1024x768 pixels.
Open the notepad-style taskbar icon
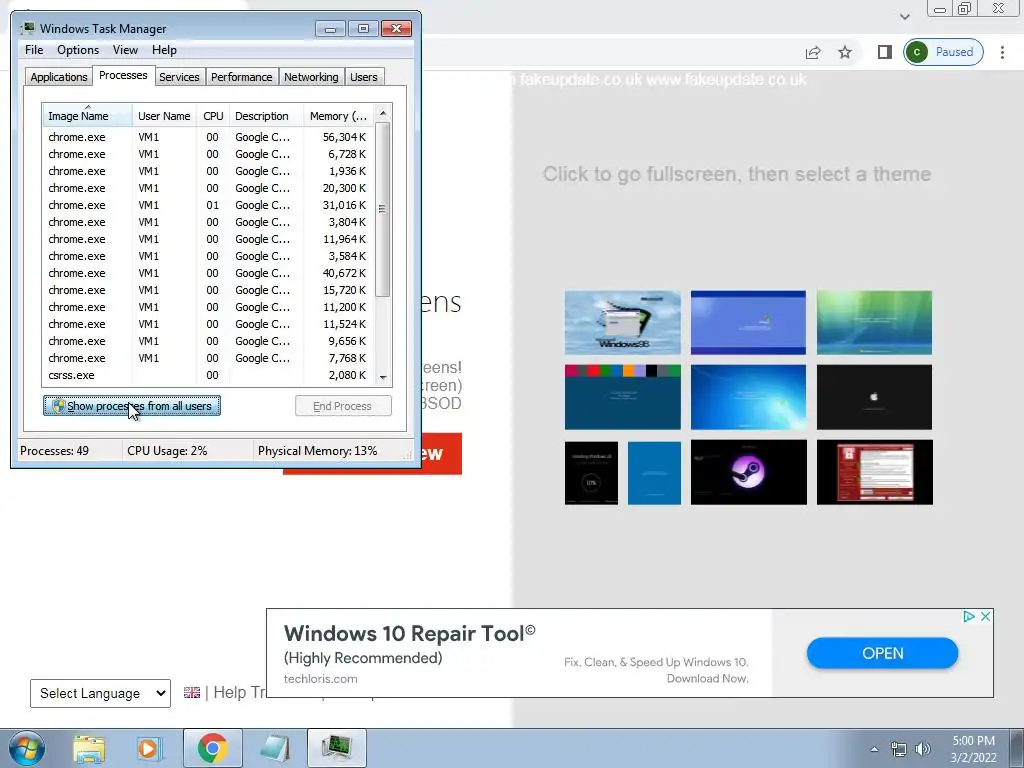[275, 748]
